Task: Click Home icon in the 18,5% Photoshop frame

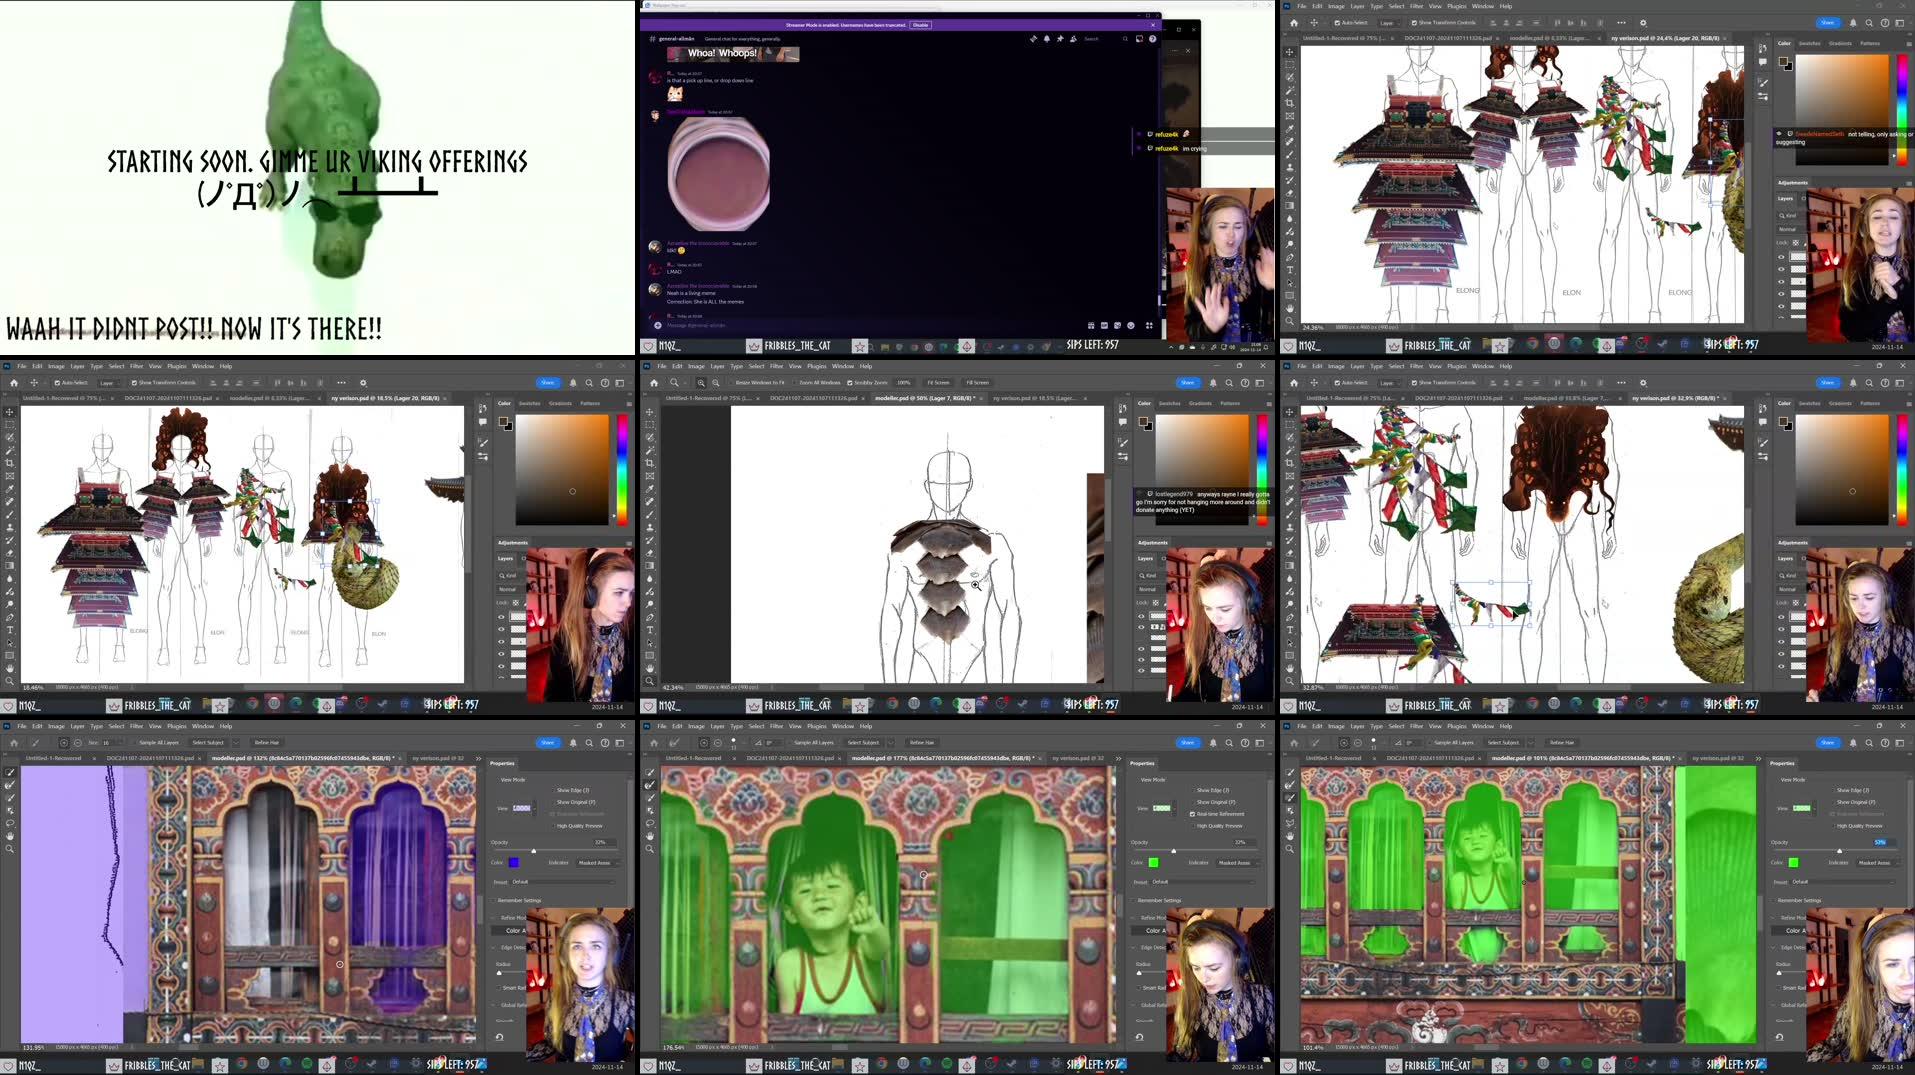Action: pos(14,383)
